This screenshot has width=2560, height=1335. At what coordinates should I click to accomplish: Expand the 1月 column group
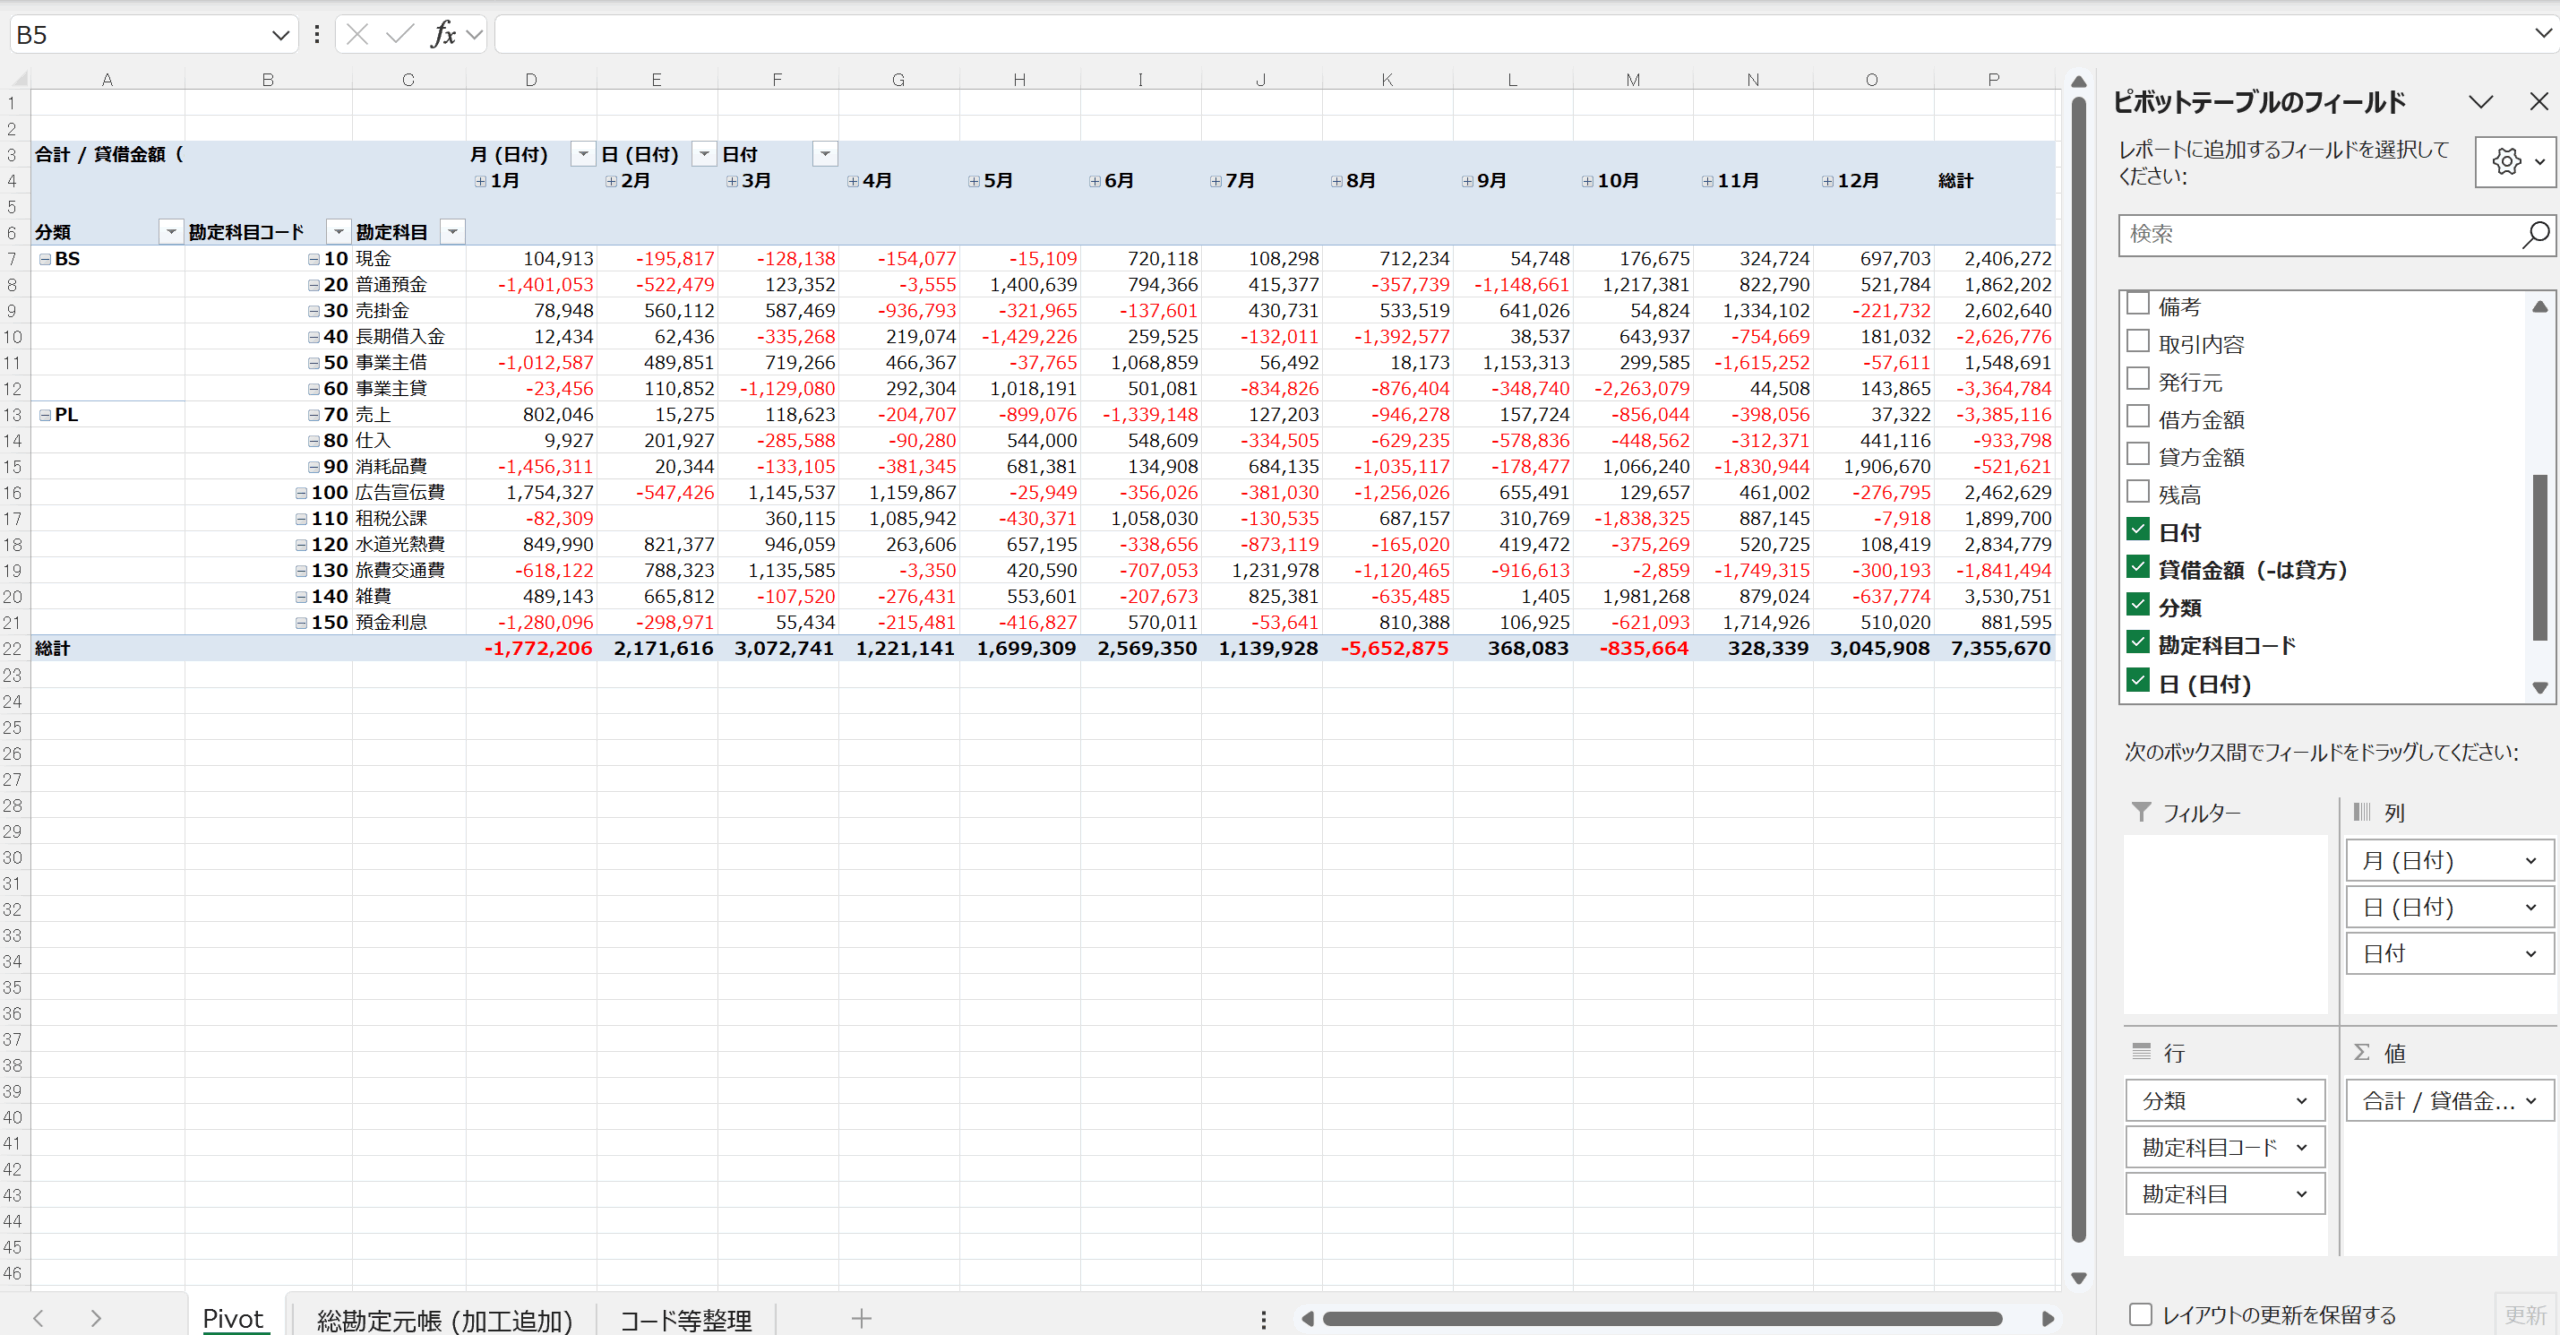[481, 181]
